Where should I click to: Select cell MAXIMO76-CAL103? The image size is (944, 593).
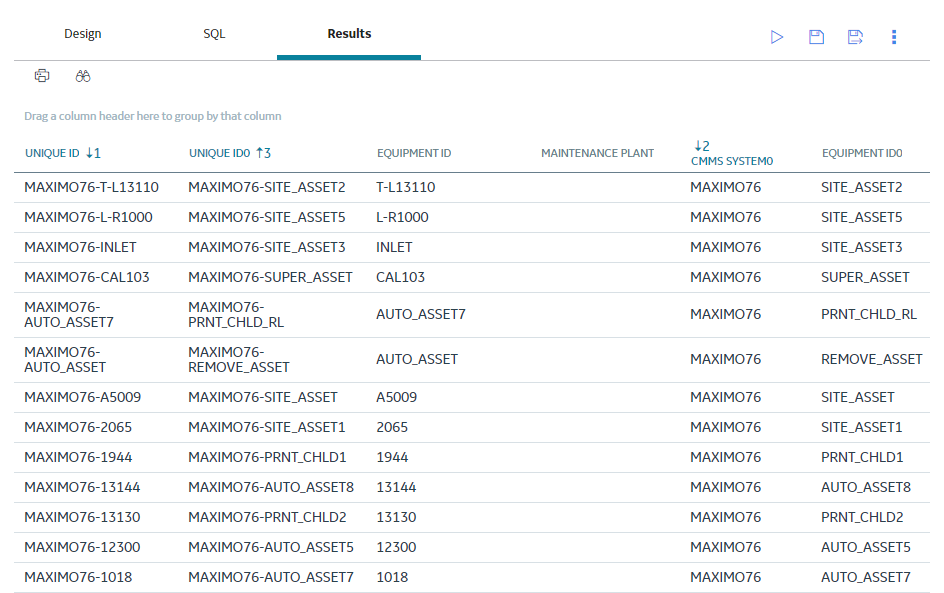[87, 278]
